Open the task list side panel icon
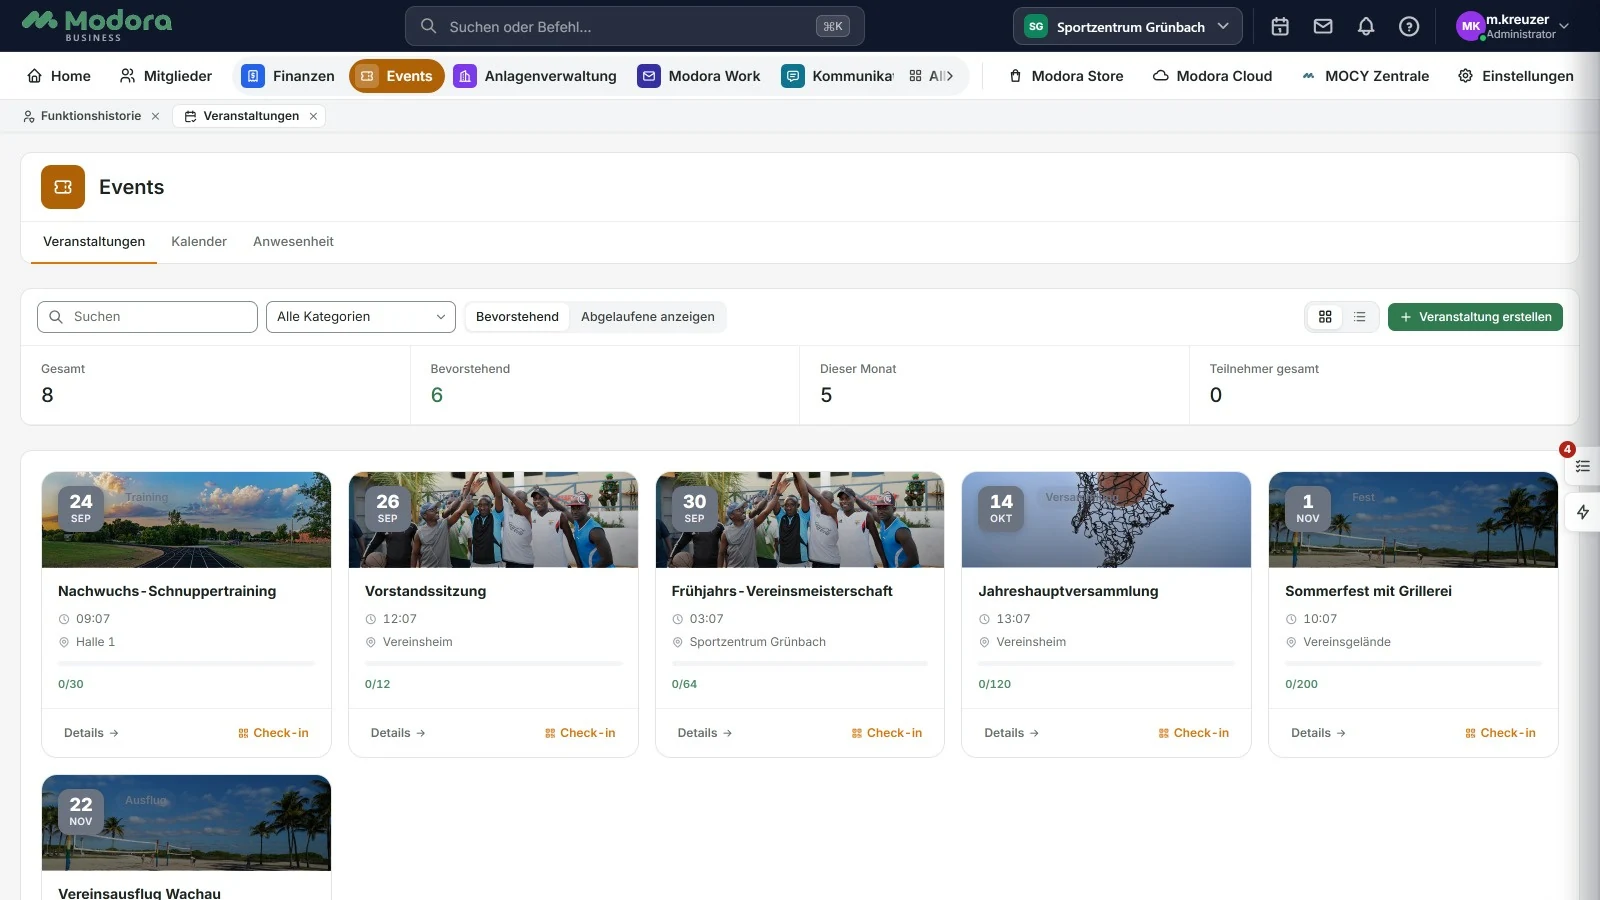Image resolution: width=1600 pixels, height=900 pixels. pos(1583,466)
